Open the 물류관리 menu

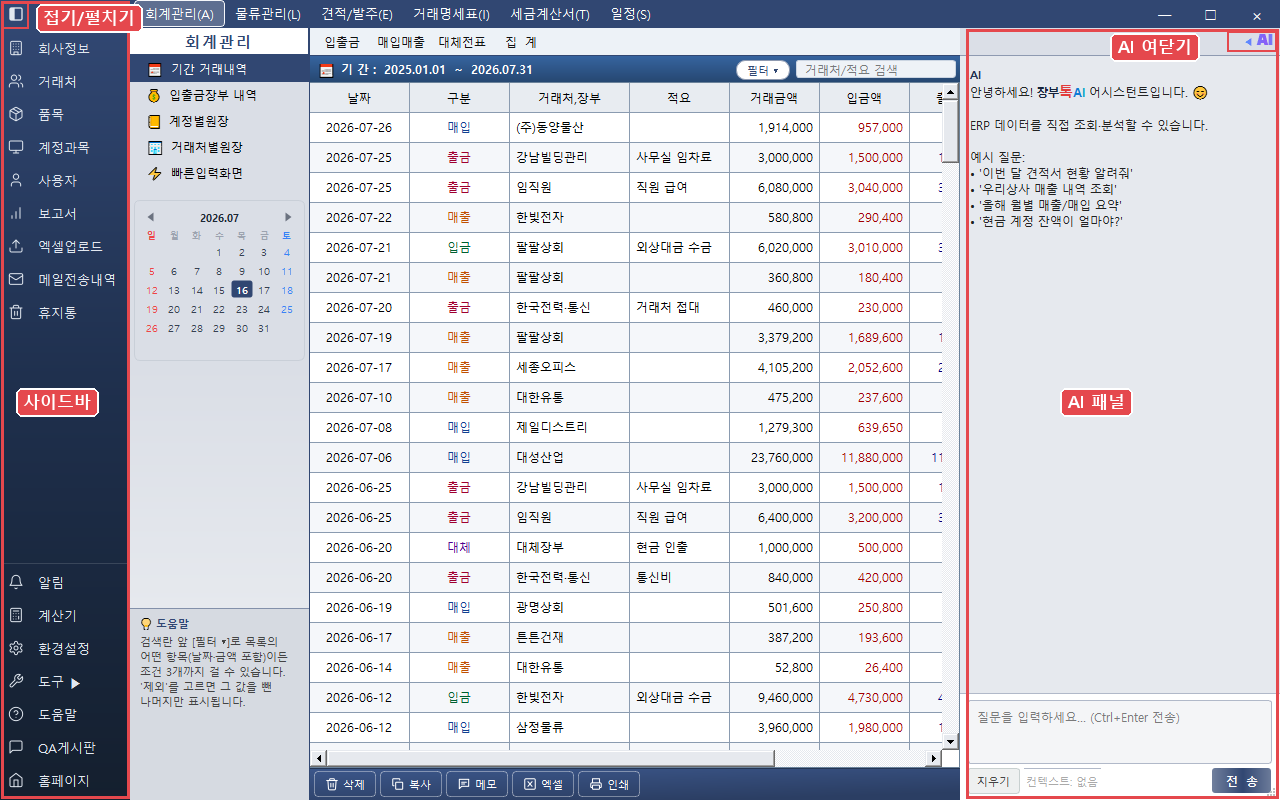[x=268, y=15]
